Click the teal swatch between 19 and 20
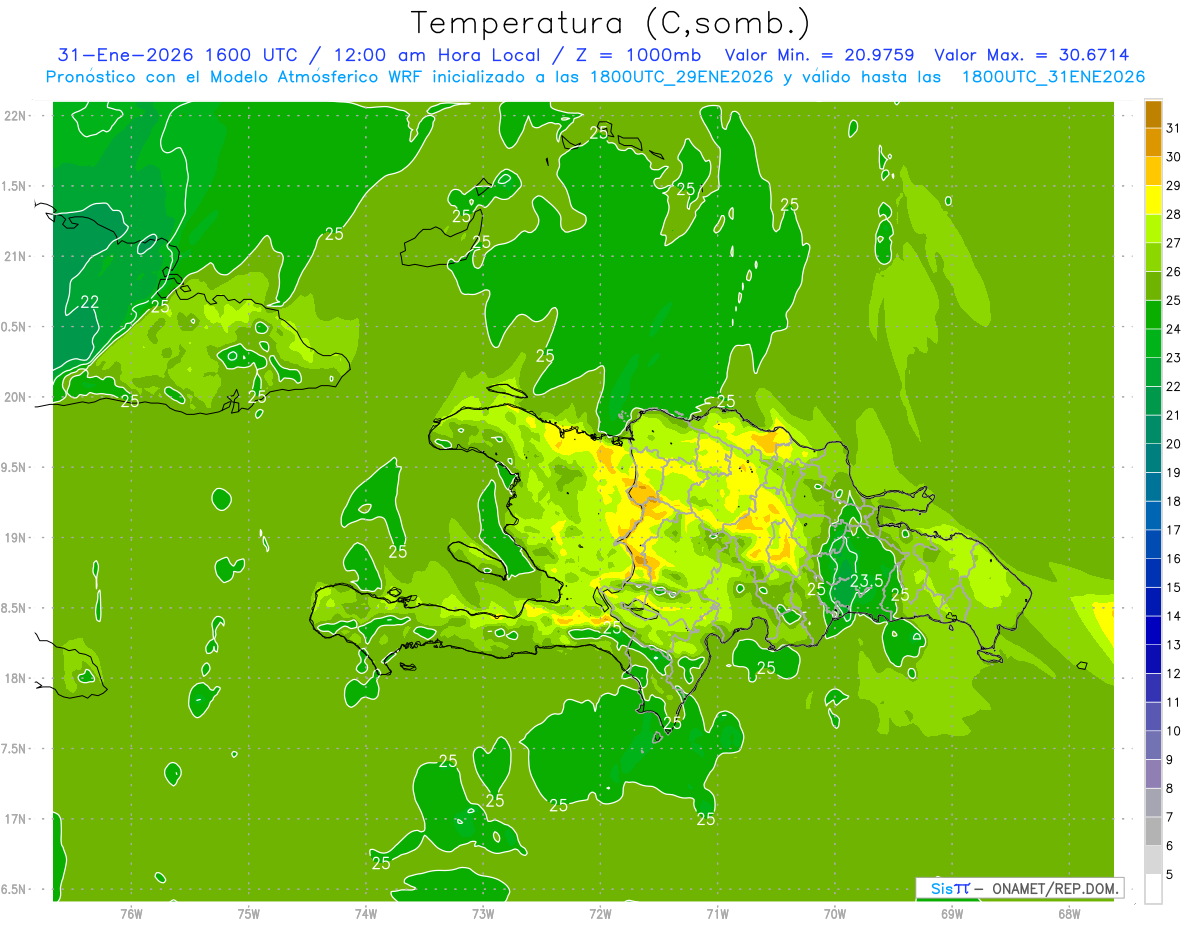Screen dimensions: 1200x927 tap(1153, 458)
